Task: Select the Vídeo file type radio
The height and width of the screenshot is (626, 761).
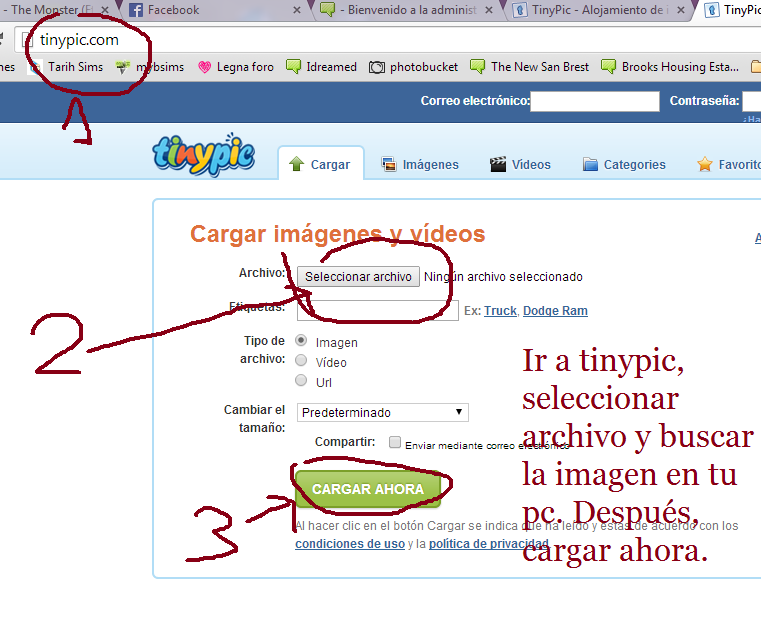Action: click(301, 361)
